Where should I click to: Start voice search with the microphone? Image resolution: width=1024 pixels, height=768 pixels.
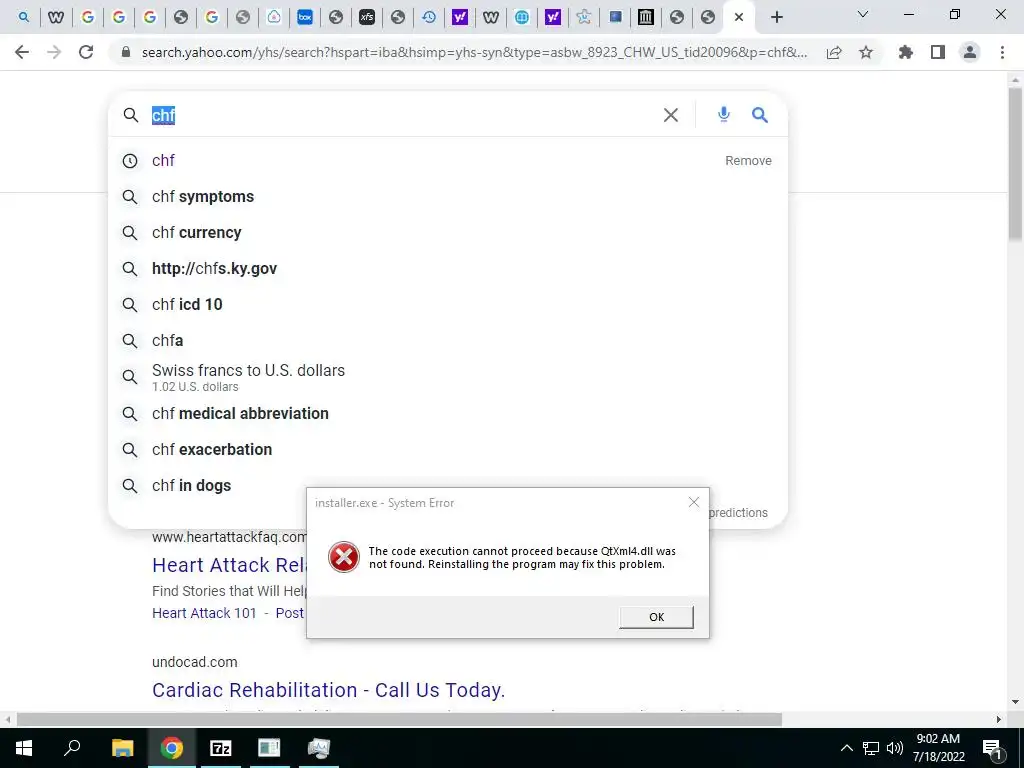(724, 115)
